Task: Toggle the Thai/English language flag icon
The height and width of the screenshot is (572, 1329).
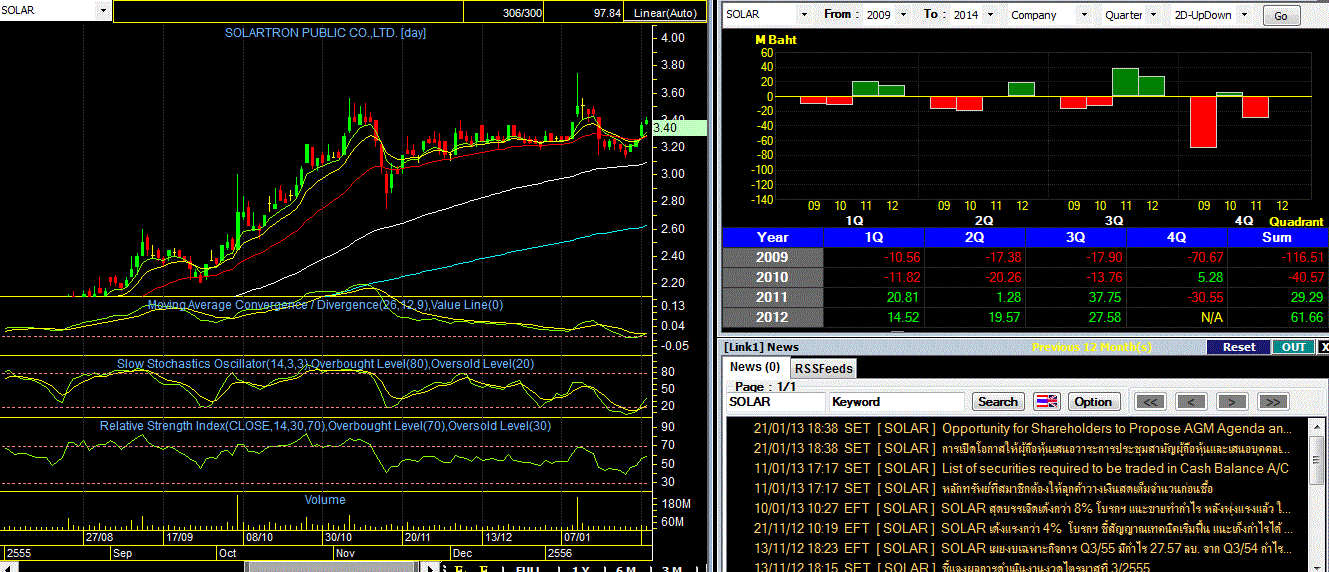Action: 1046,401
